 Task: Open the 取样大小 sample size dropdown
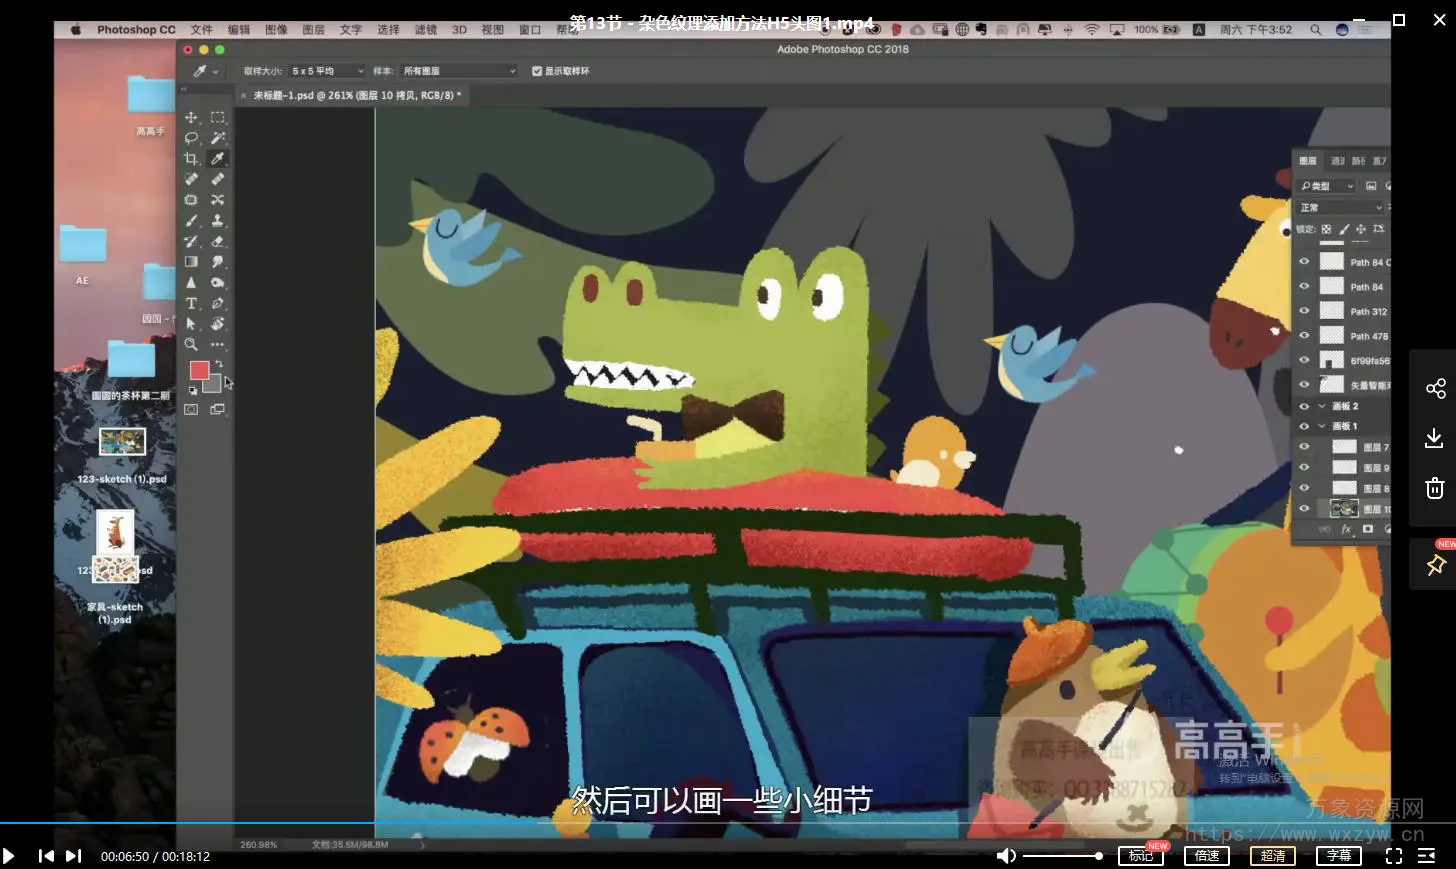point(327,71)
